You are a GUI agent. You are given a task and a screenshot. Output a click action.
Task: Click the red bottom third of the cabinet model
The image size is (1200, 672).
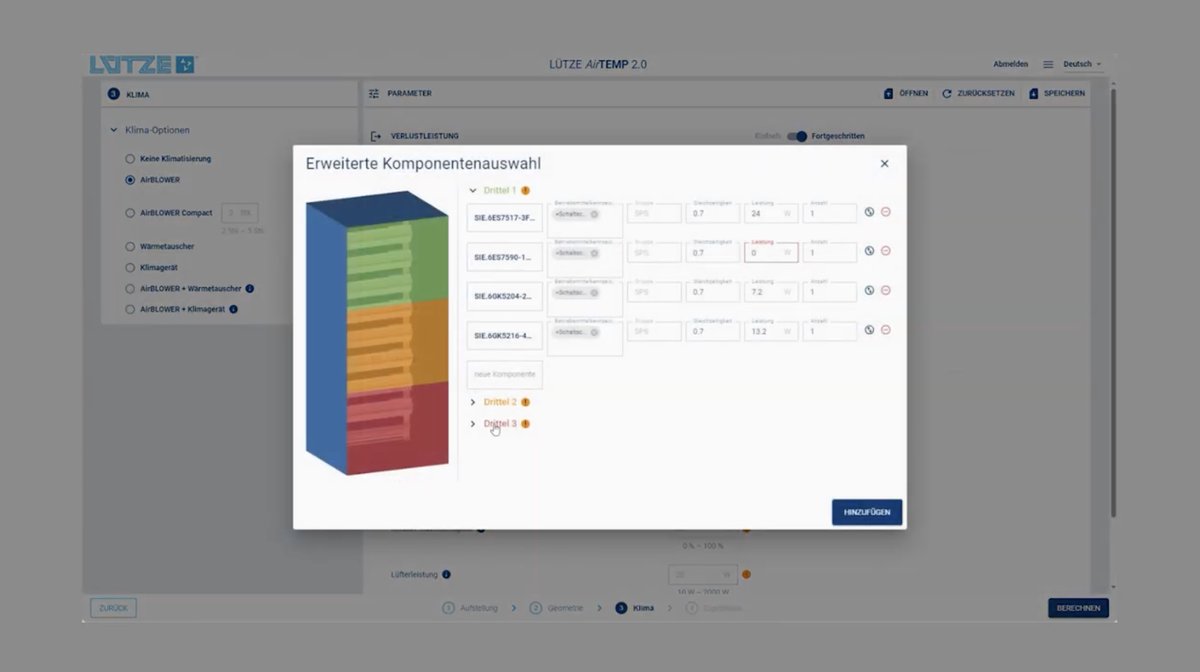pyautogui.click(x=398, y=430)
